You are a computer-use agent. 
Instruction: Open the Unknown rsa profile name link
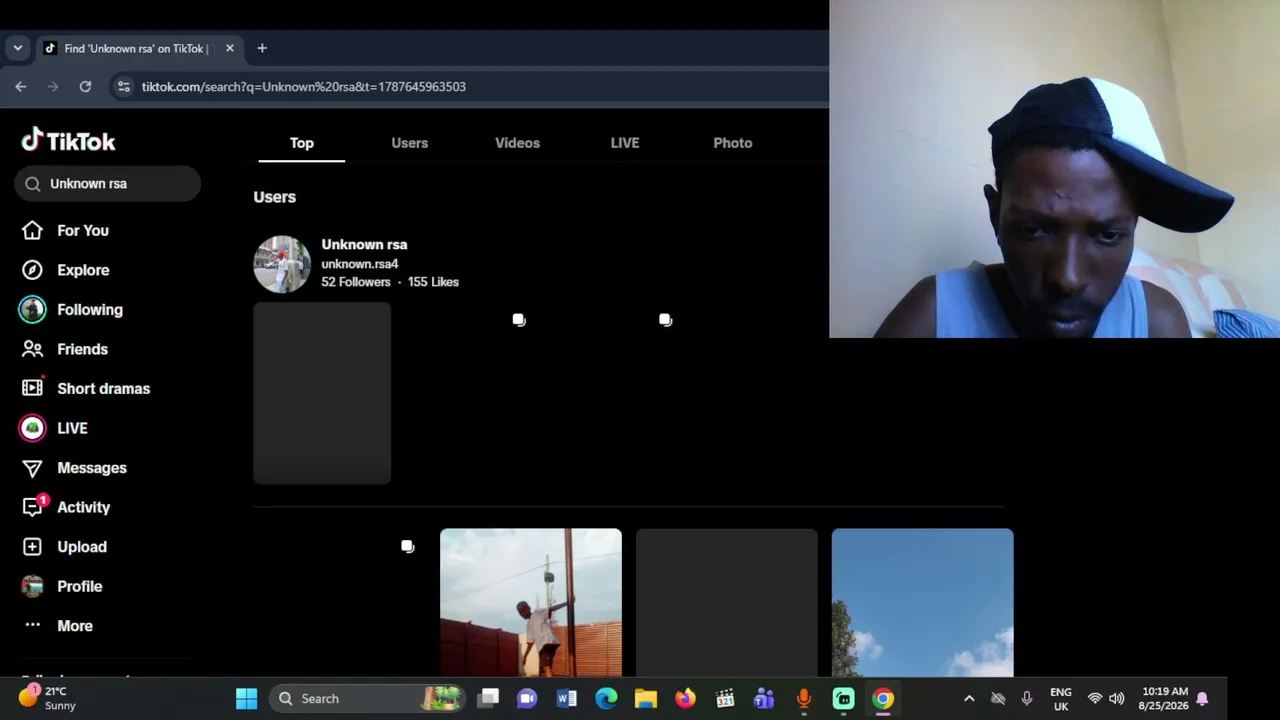(364, 244)
